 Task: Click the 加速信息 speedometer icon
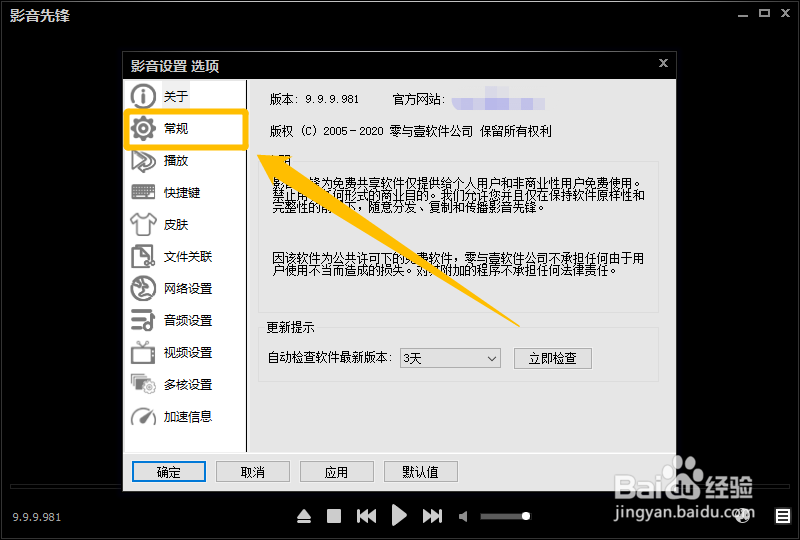coord(143,416)
